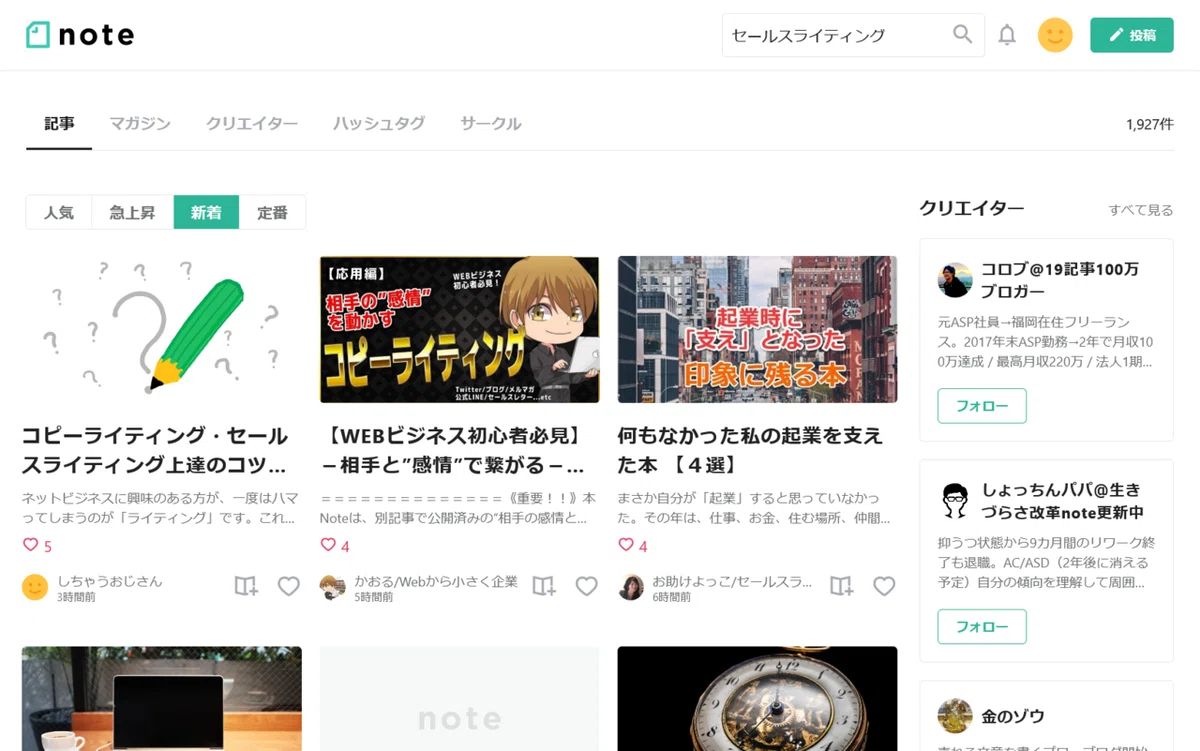
Task: Open the コピーライティング anime thumbnail
Action: tap(459, 329)
